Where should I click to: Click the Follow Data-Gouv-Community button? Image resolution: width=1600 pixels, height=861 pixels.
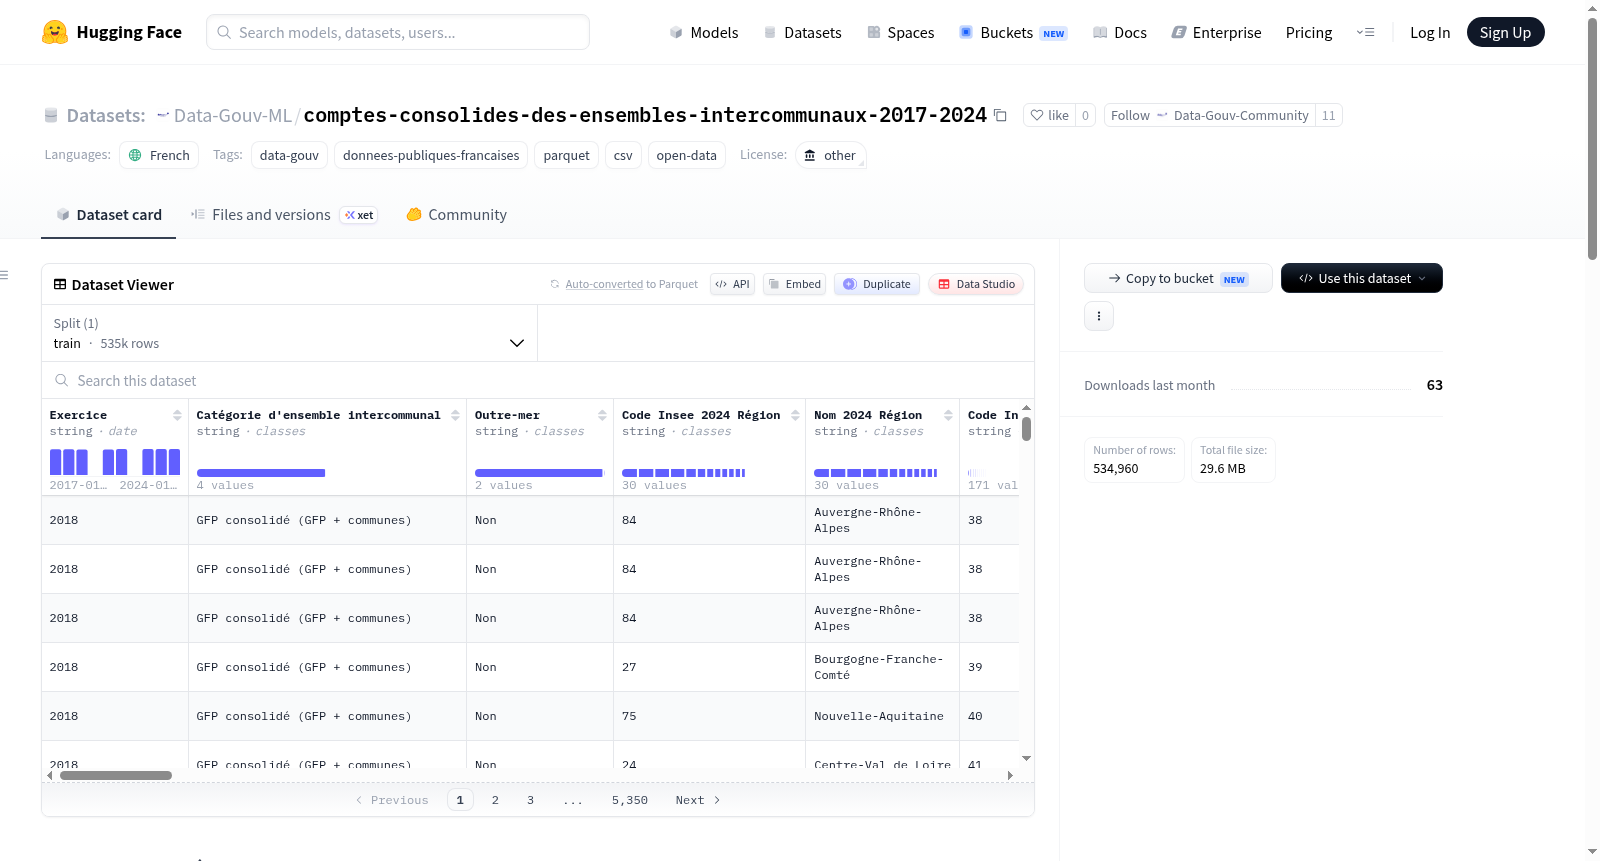pyautogui.click(x=1210, y=115)
